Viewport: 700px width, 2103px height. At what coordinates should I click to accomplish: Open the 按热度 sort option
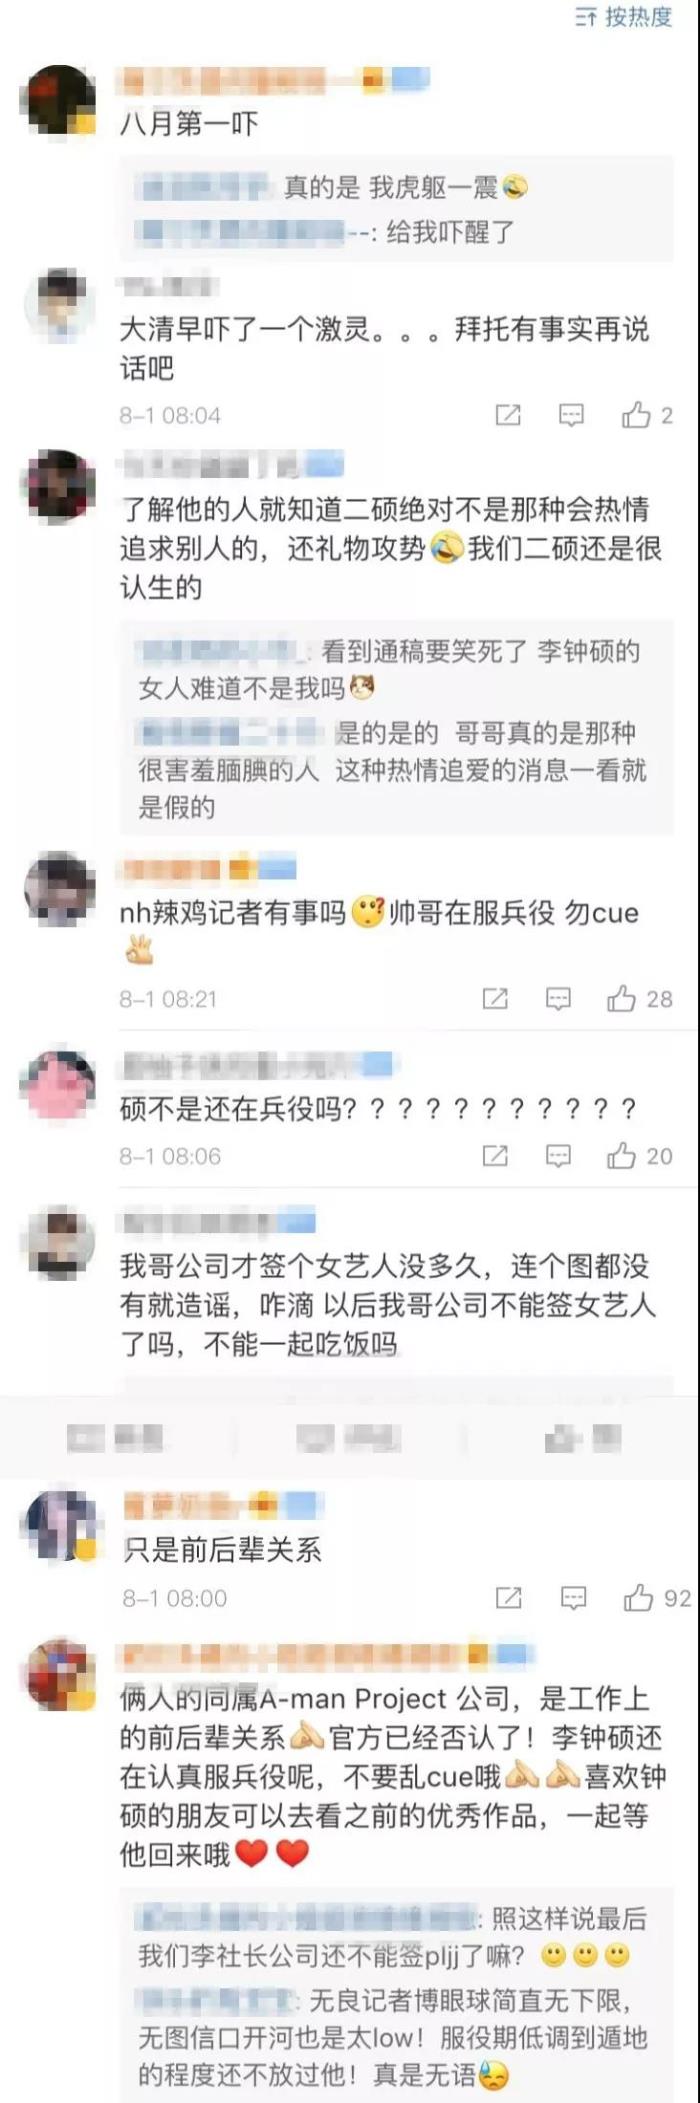[x=624, y=17]
